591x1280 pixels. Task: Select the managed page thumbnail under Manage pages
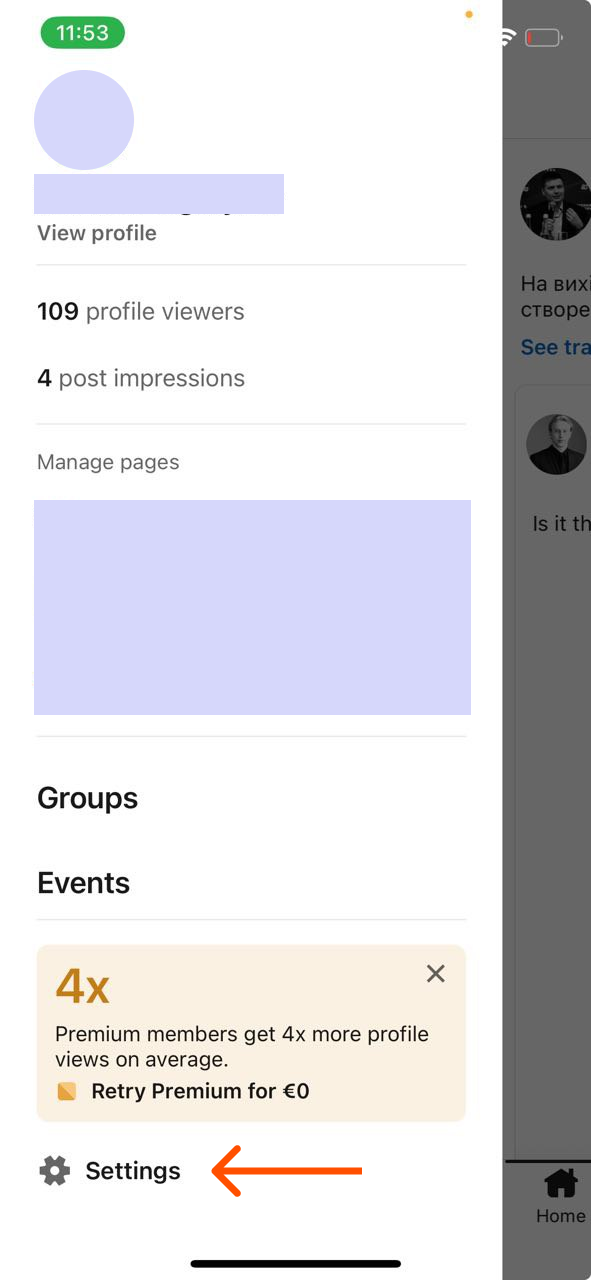(252, 607)
